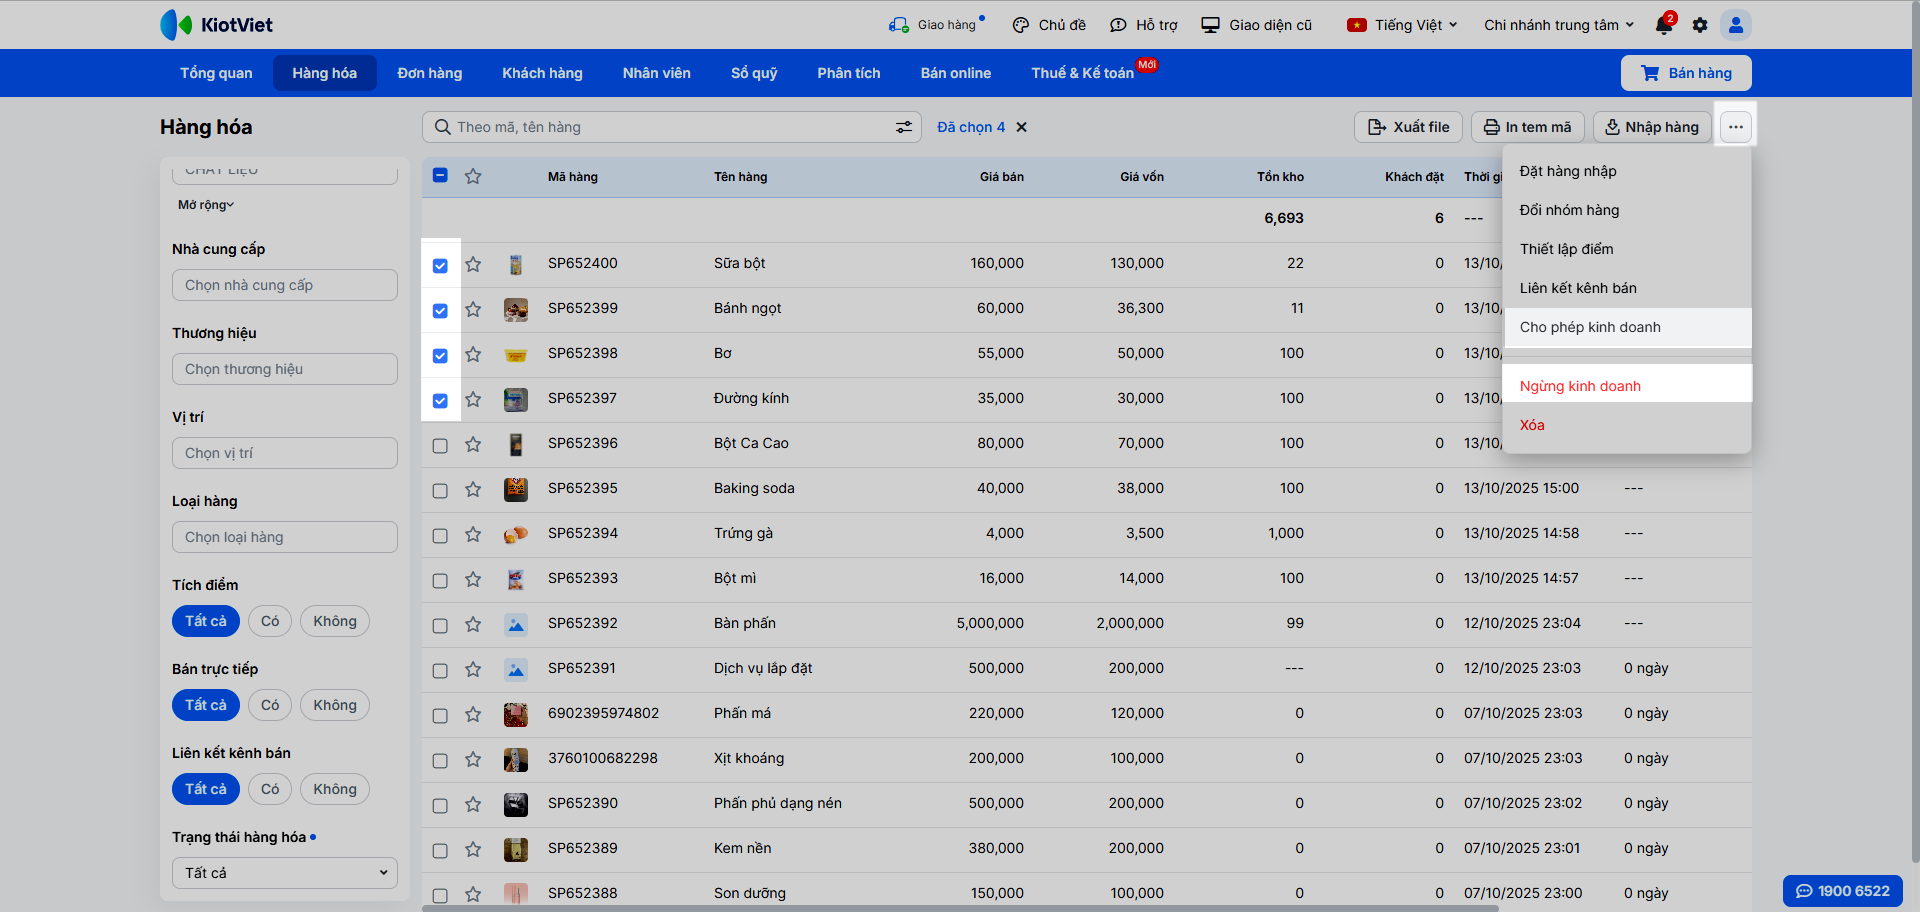
Task: Focus the Theo mã, tên hàng search field
Action: tap(671, 127)
